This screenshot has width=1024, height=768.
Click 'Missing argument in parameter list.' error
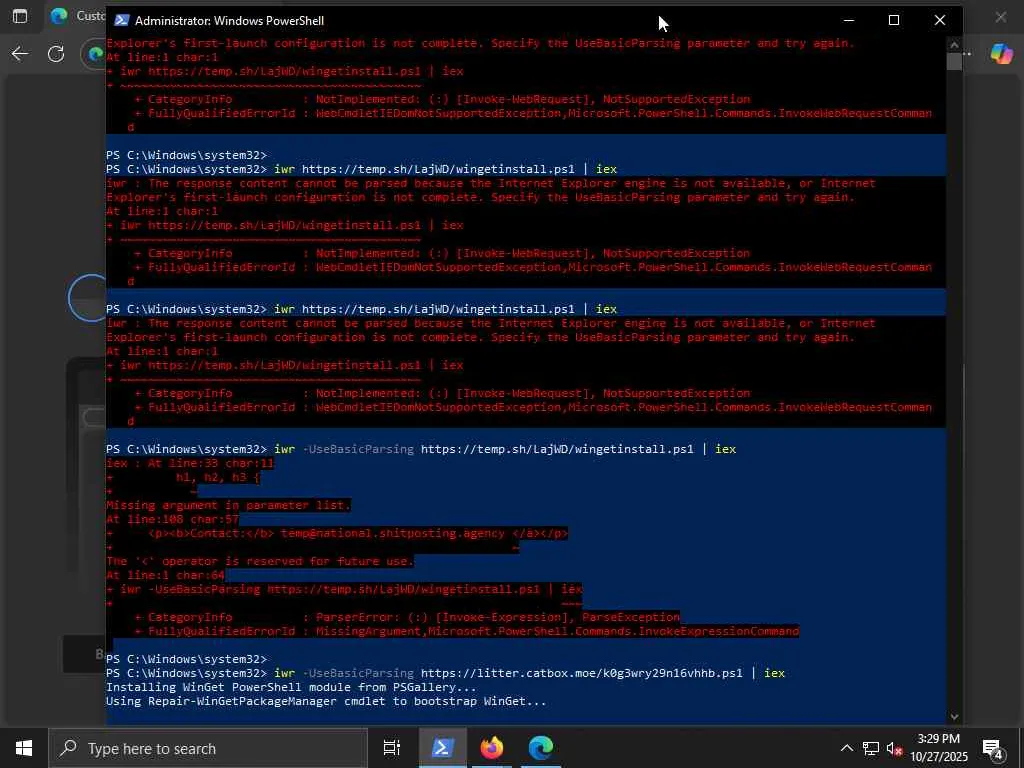point(229,505)
